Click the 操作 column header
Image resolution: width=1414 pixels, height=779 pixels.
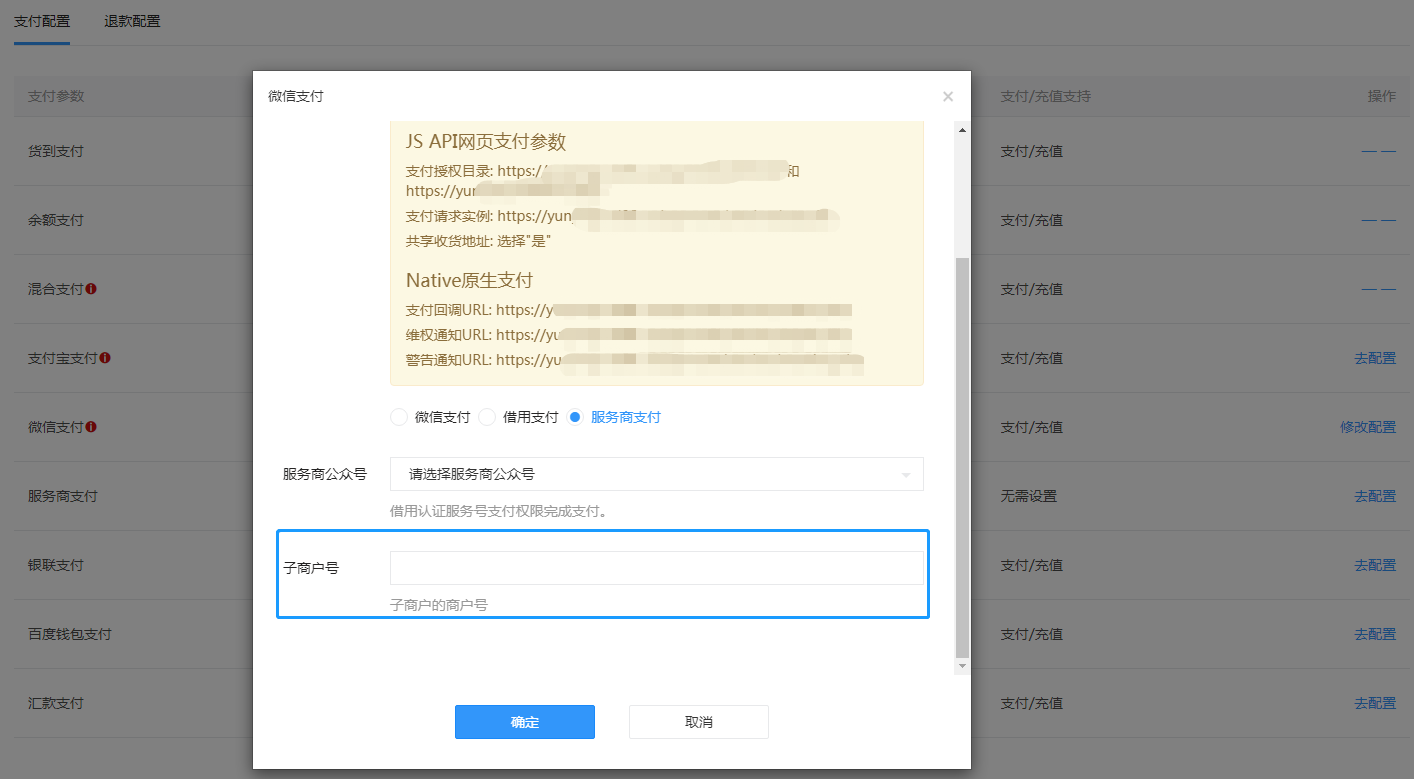click(x=1382, y=96)
